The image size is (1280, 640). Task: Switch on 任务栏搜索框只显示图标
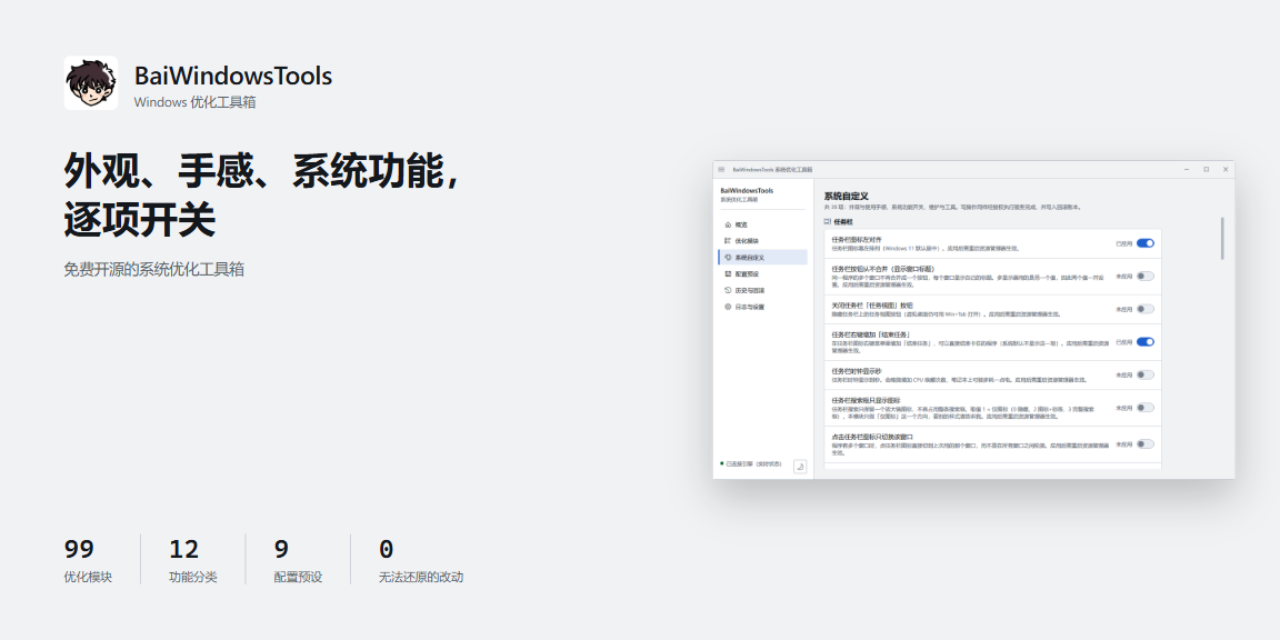click(x=1145, y=408)
